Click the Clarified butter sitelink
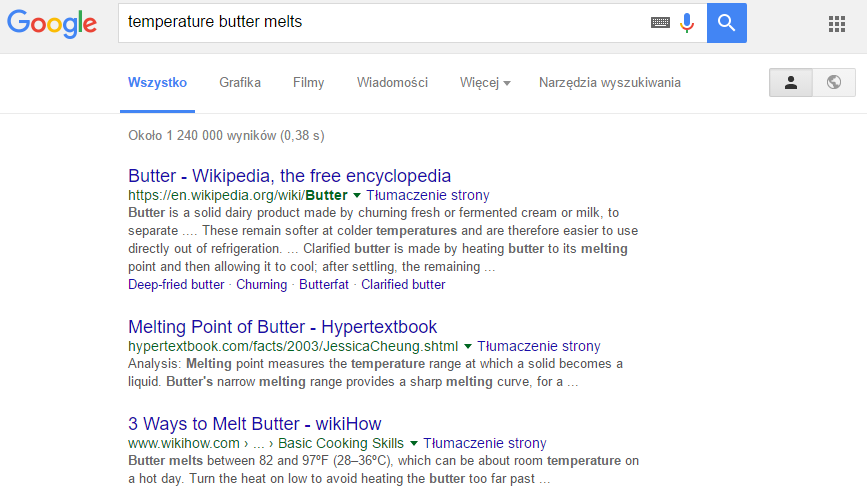This screenshot has width=867, height=503. point(403,285)
